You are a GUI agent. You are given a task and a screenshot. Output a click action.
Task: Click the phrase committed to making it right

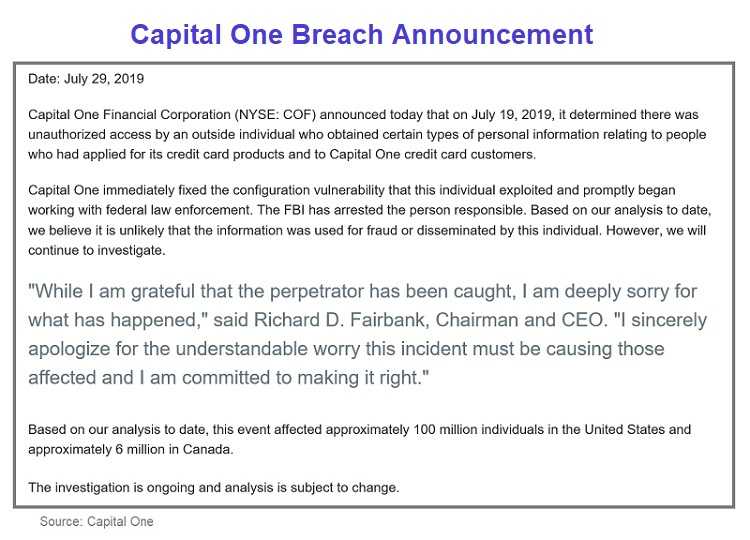302,378
